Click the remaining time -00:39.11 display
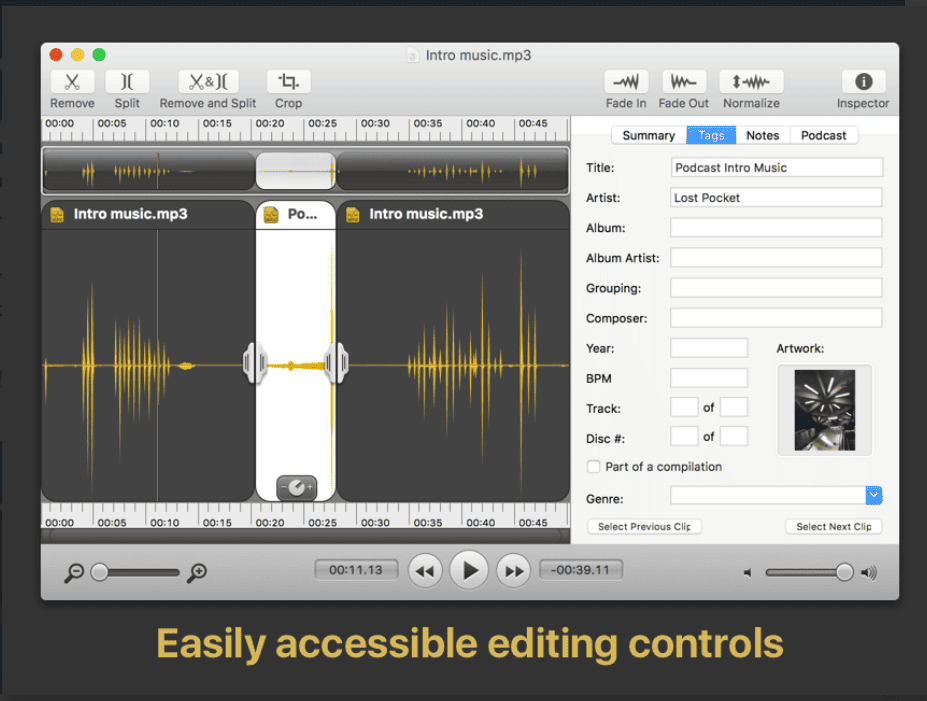The height and width of the screenshot is (701, 927). pyautogui.click(x=581, y=570)
